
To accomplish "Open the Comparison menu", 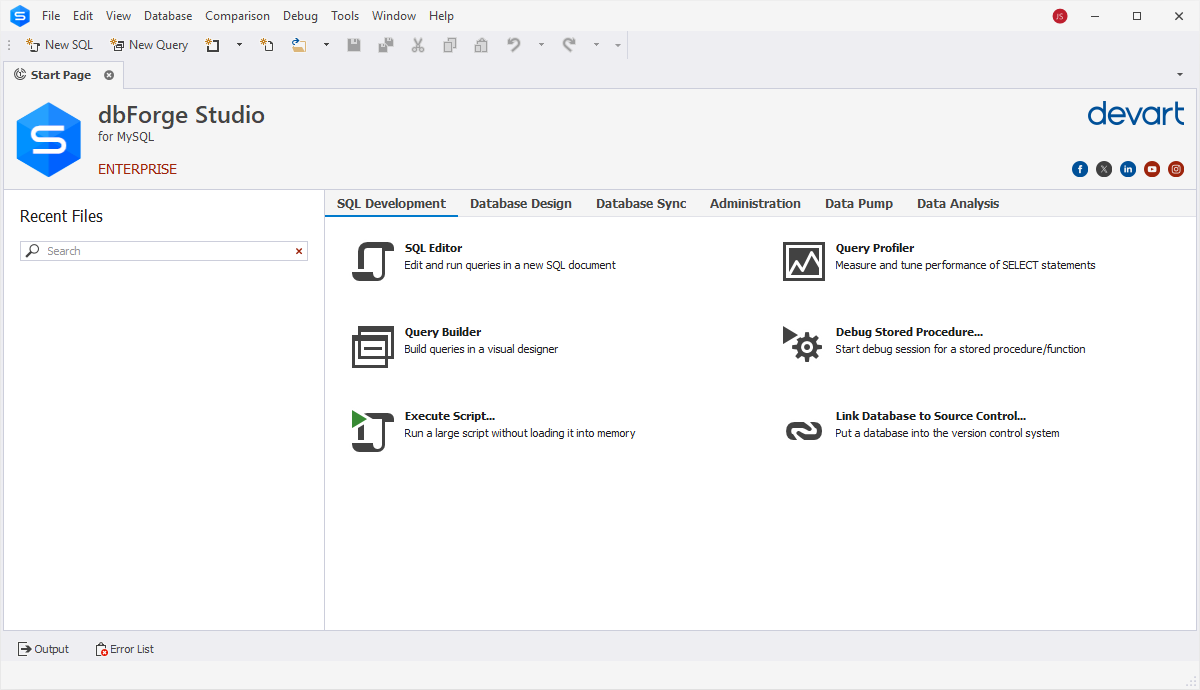I will point(238,16).
